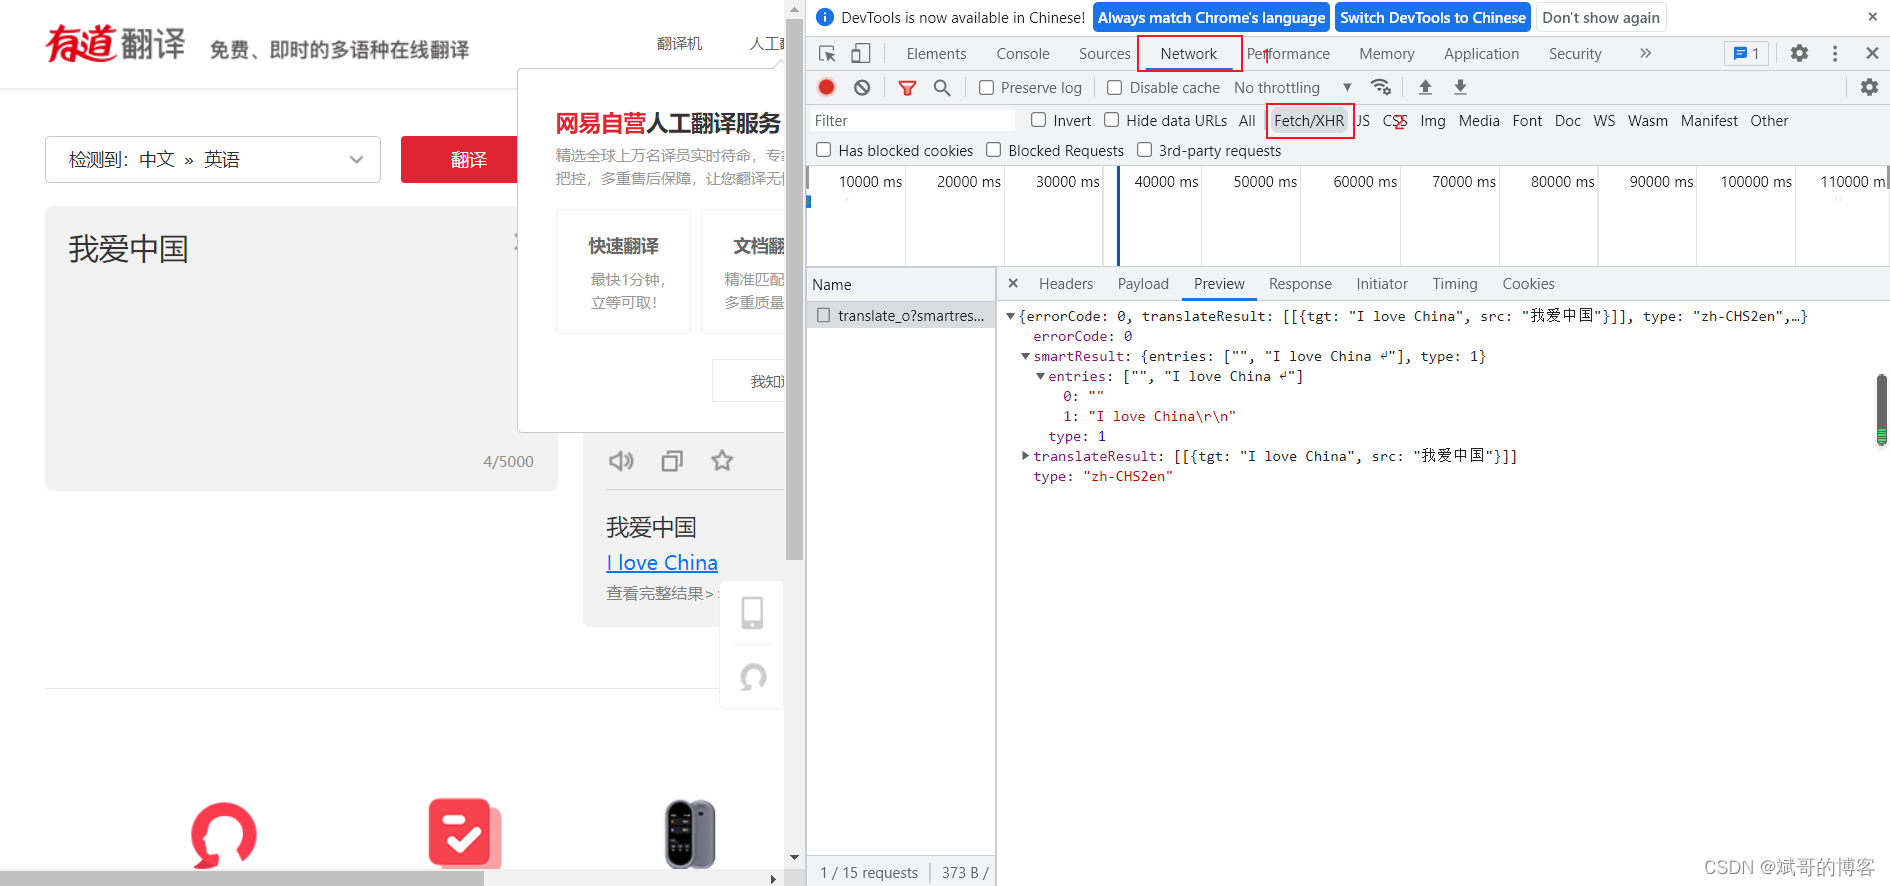
Task: Click Don't show again button
Action: pos(1601,17)
